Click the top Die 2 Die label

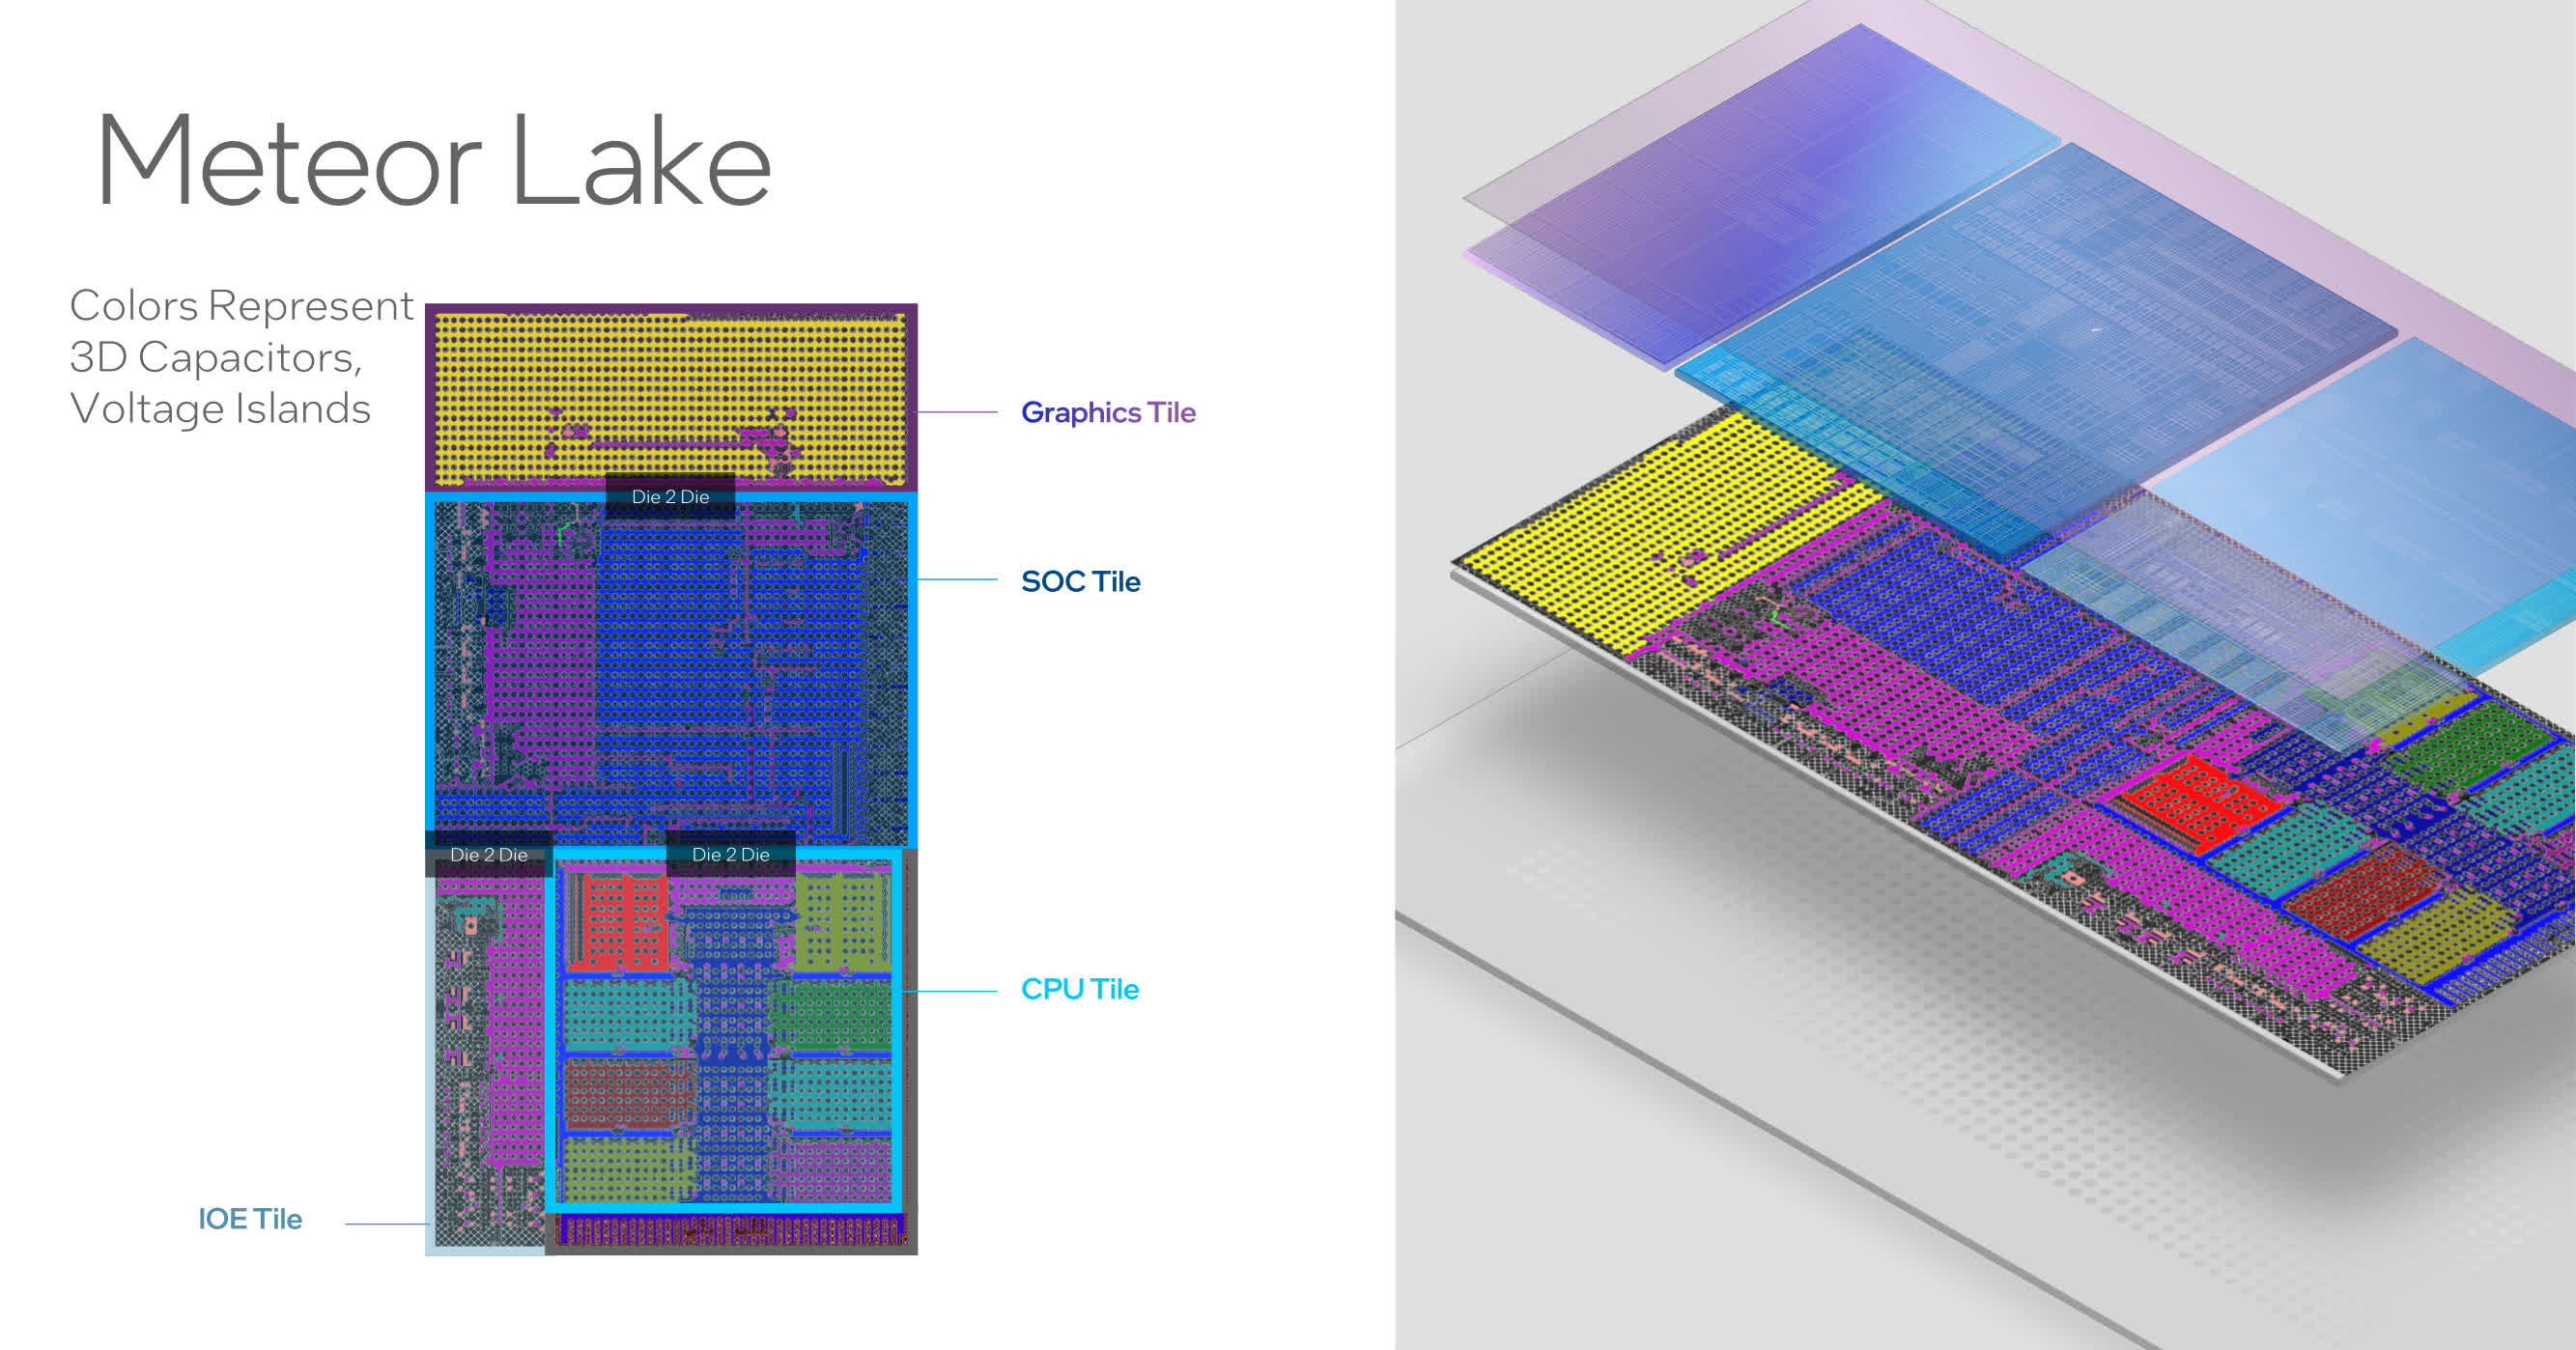coord(670,496)
